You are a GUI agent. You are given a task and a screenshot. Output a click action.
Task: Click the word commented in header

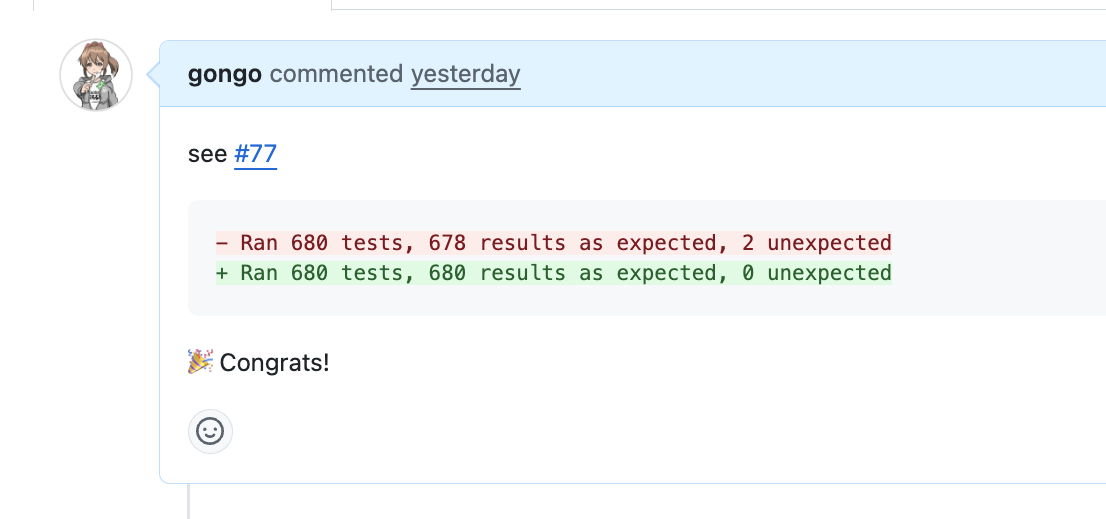[336, 74]
